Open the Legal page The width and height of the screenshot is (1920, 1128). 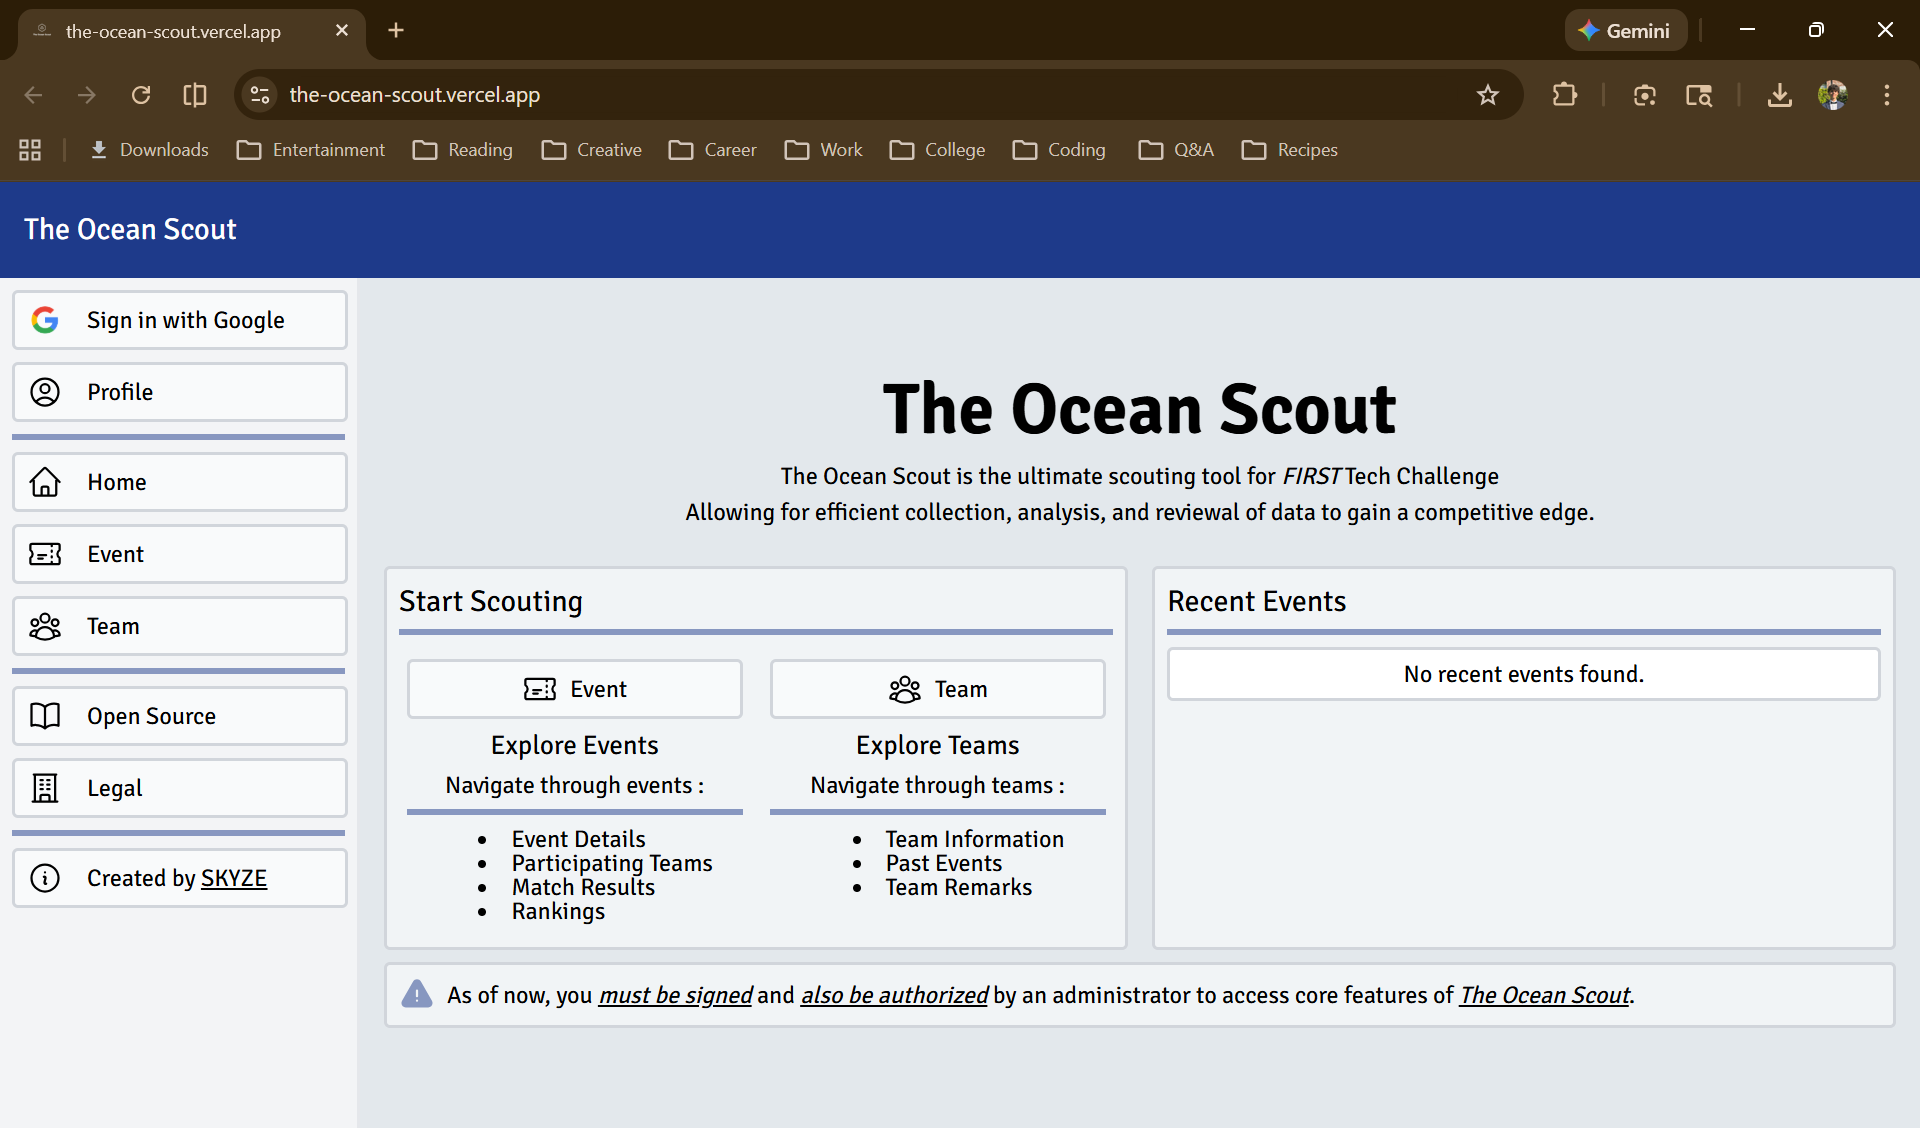tap(180, 788)
